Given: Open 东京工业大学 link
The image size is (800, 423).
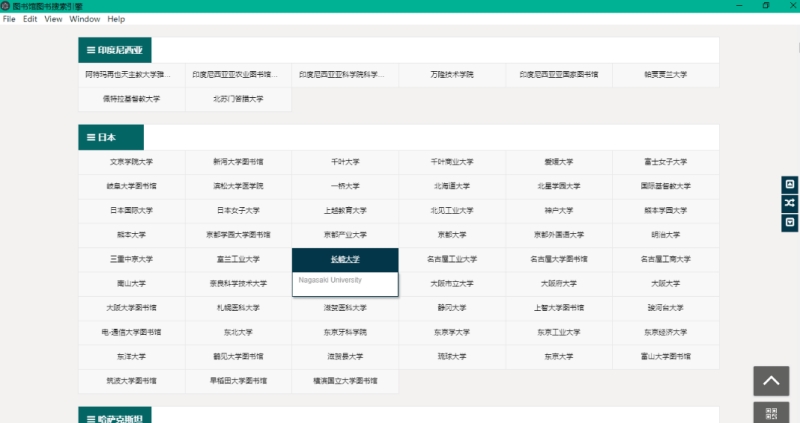Looking at the screenshot, I should [x=559, y=332].
